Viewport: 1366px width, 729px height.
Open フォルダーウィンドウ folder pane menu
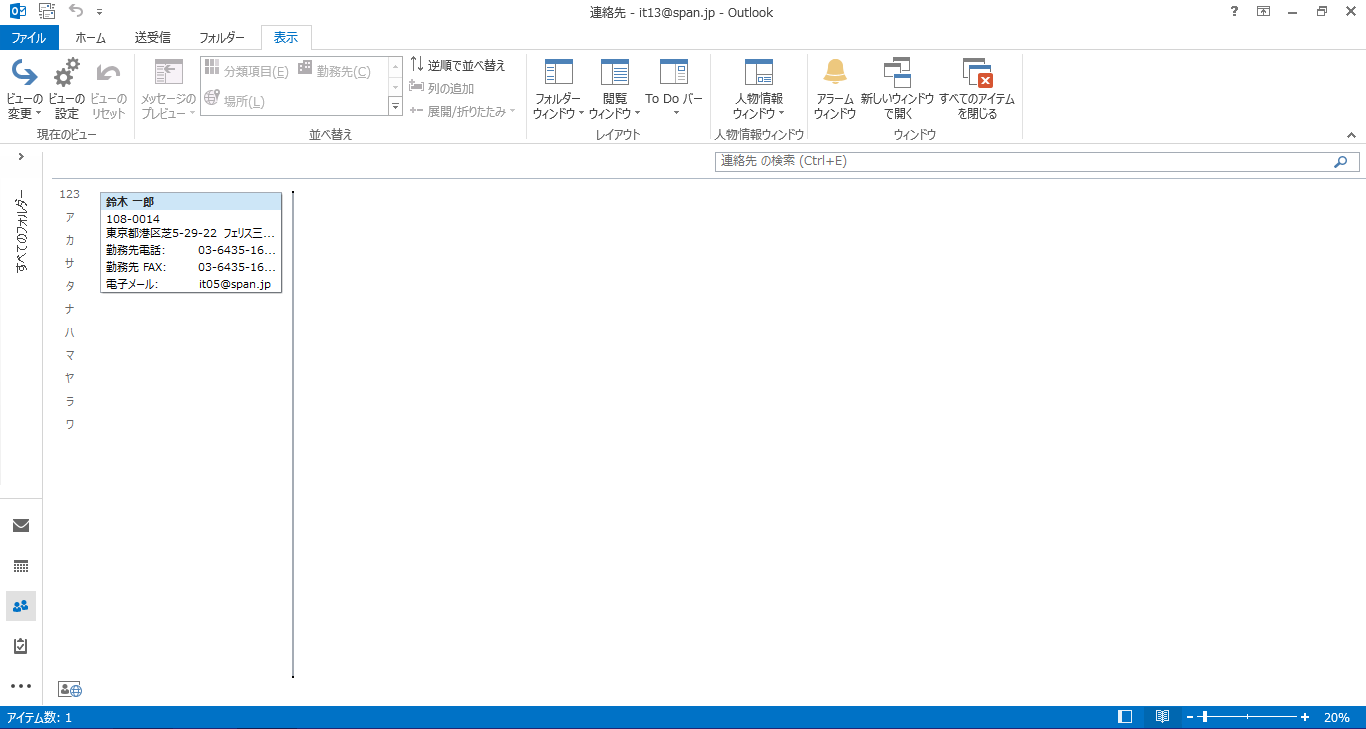coord(558,89)
